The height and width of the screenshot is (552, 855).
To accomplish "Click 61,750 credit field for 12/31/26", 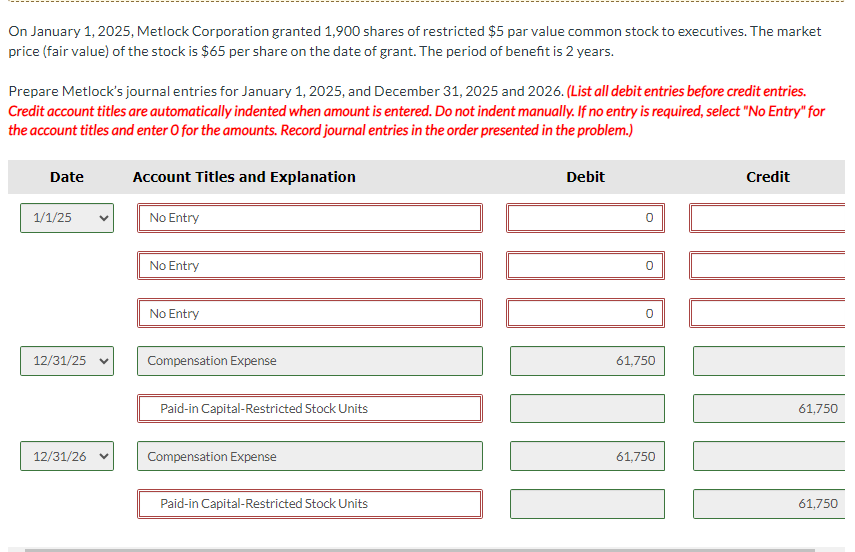I will (x=769, y=503).
